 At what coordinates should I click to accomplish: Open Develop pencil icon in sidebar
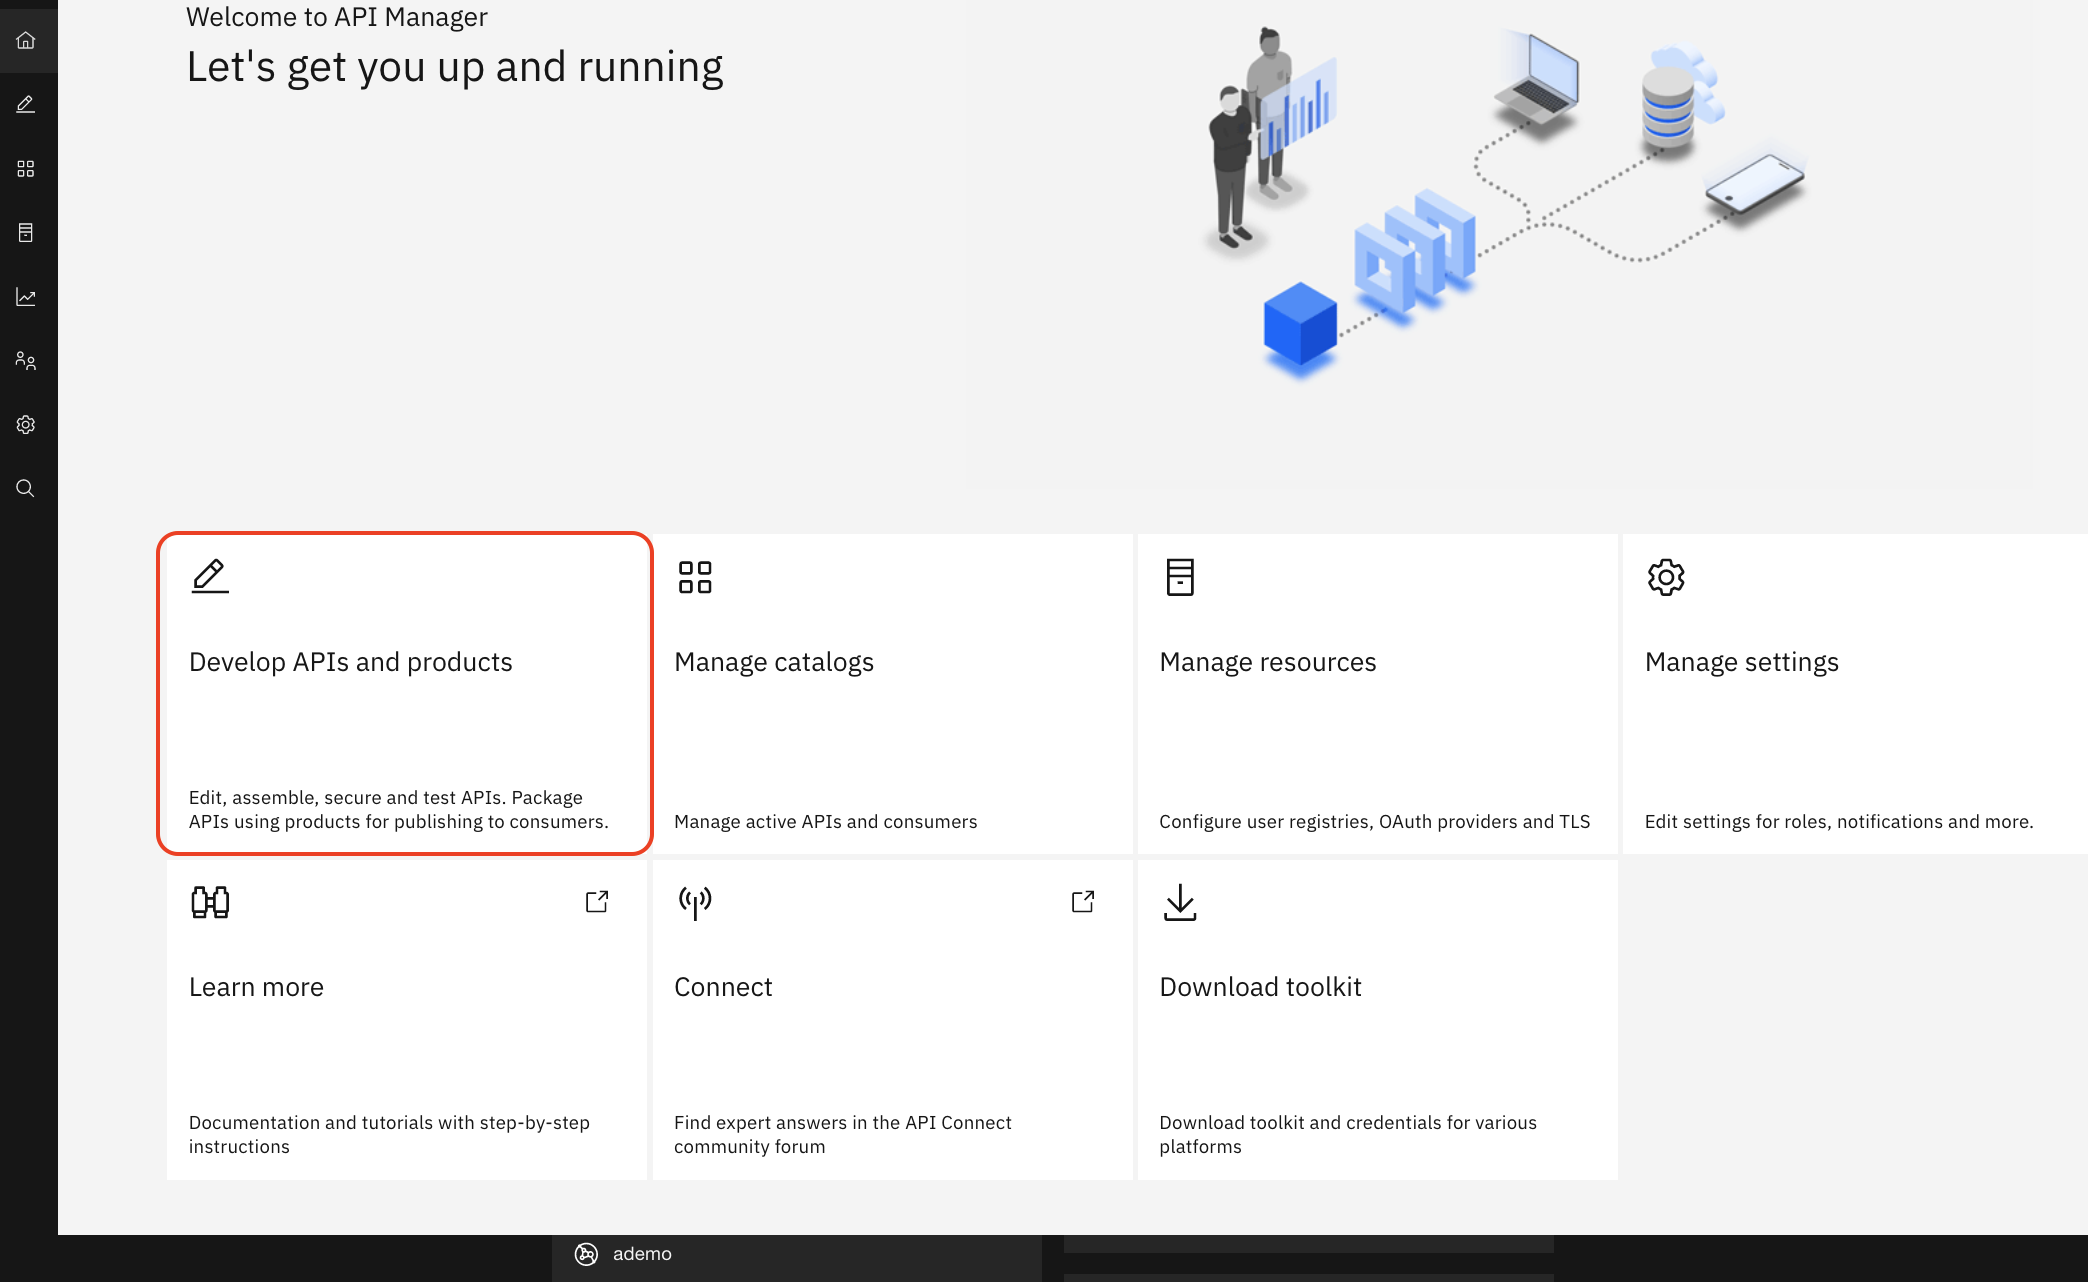(26, 104)
